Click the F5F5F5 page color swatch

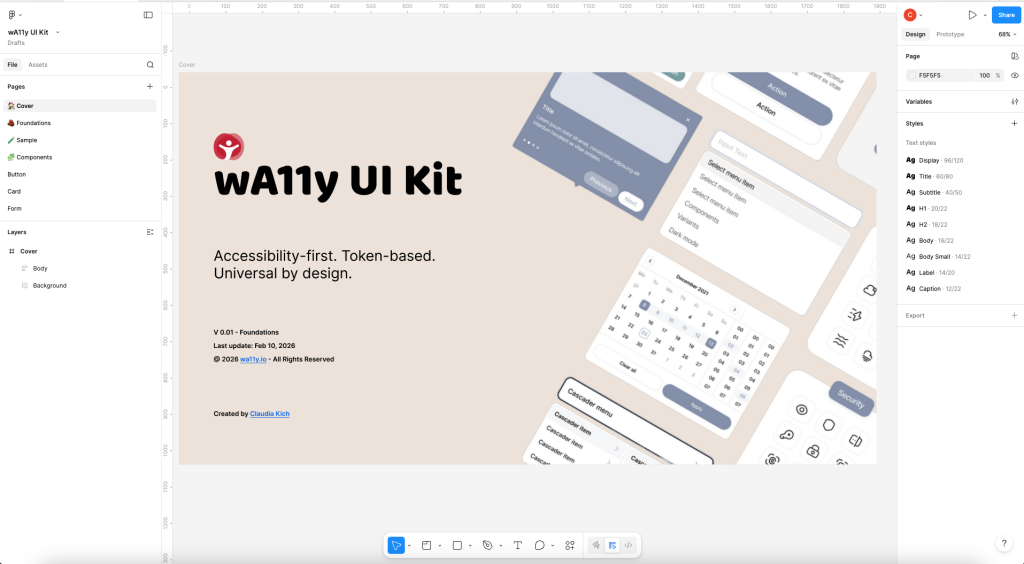(912, 75)
